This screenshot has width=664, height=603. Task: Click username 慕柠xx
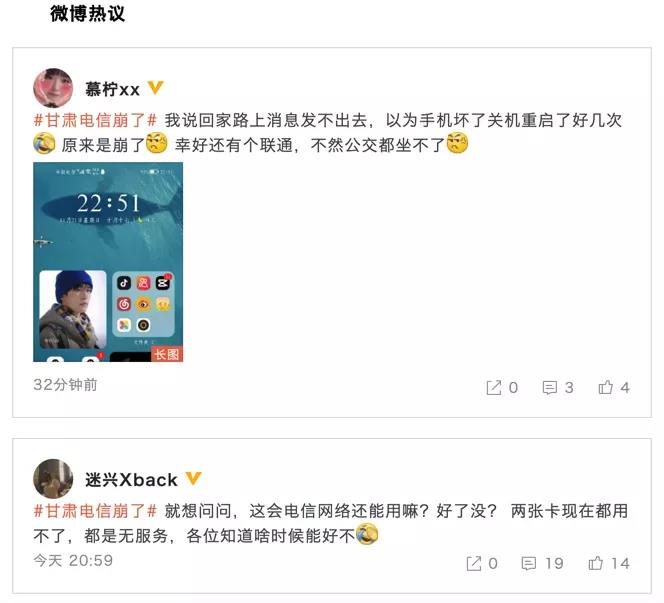point(112,89)
